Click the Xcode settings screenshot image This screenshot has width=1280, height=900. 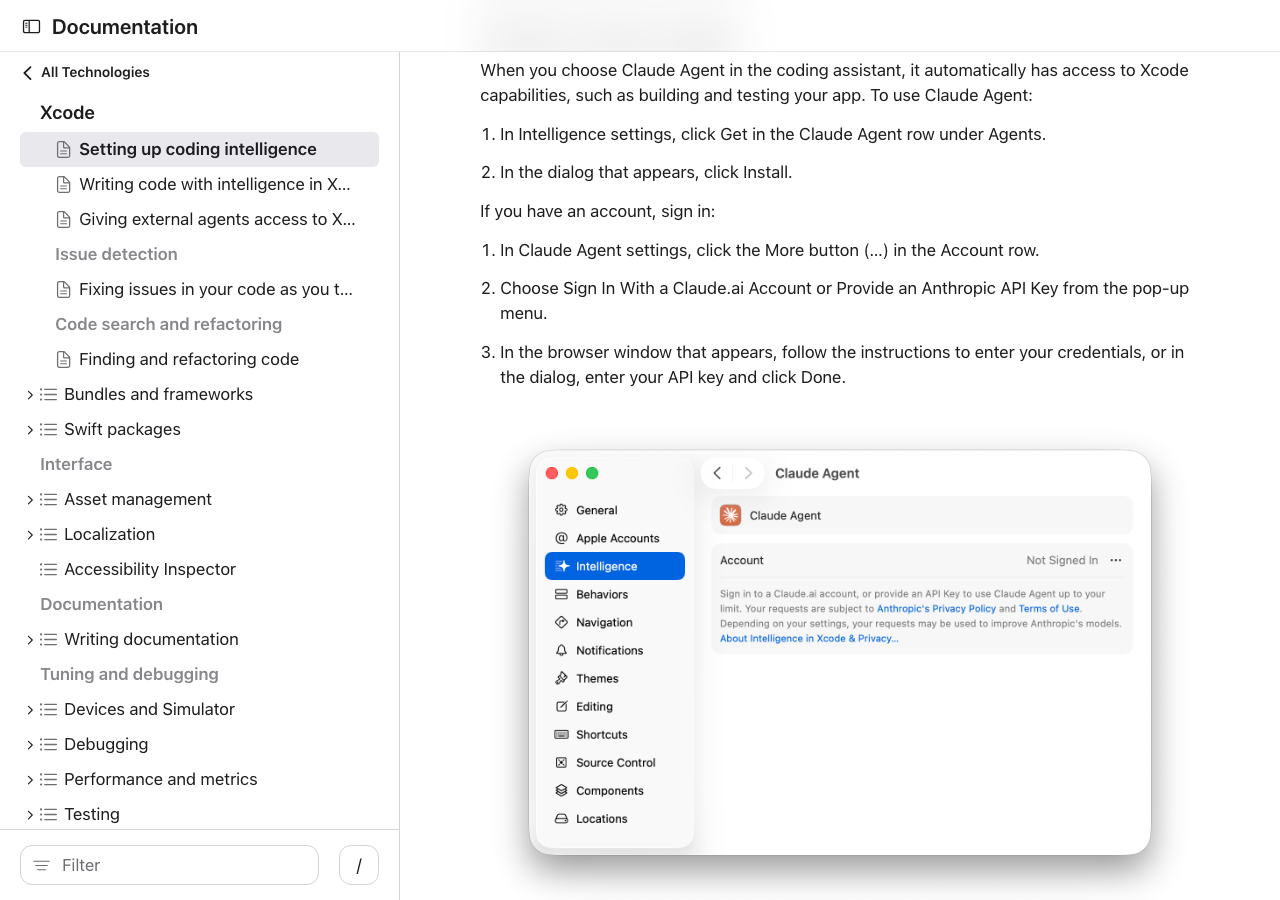click(x=840, y=652)
